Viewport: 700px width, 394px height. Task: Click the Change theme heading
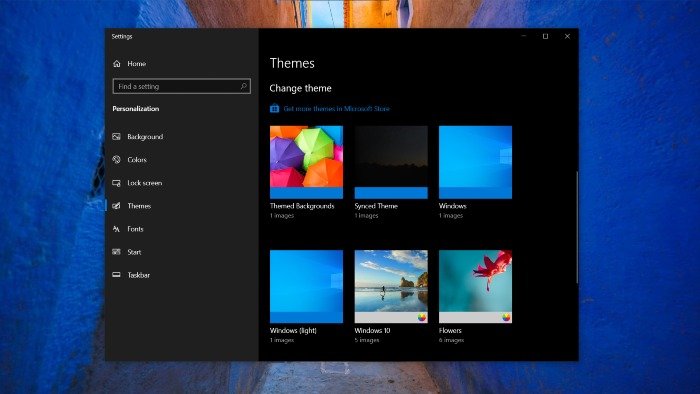click(x=300, y=88)
